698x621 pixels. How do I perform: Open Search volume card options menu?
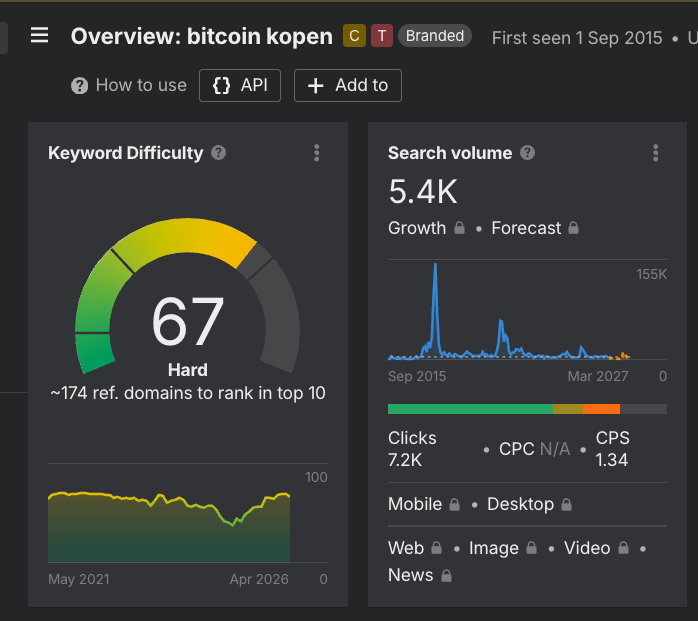[x=655, y=153]
